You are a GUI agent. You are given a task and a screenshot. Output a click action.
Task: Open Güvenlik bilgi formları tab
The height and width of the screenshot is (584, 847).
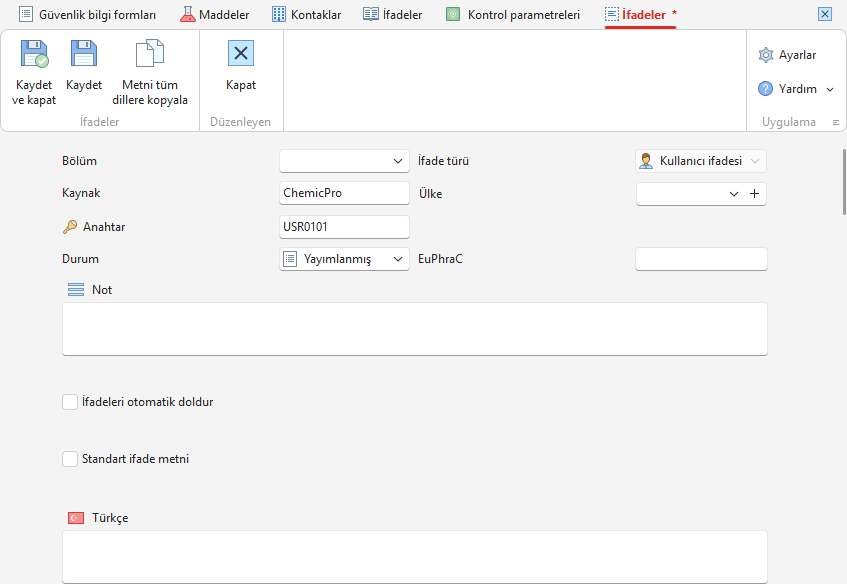click(x=88, y=15)
